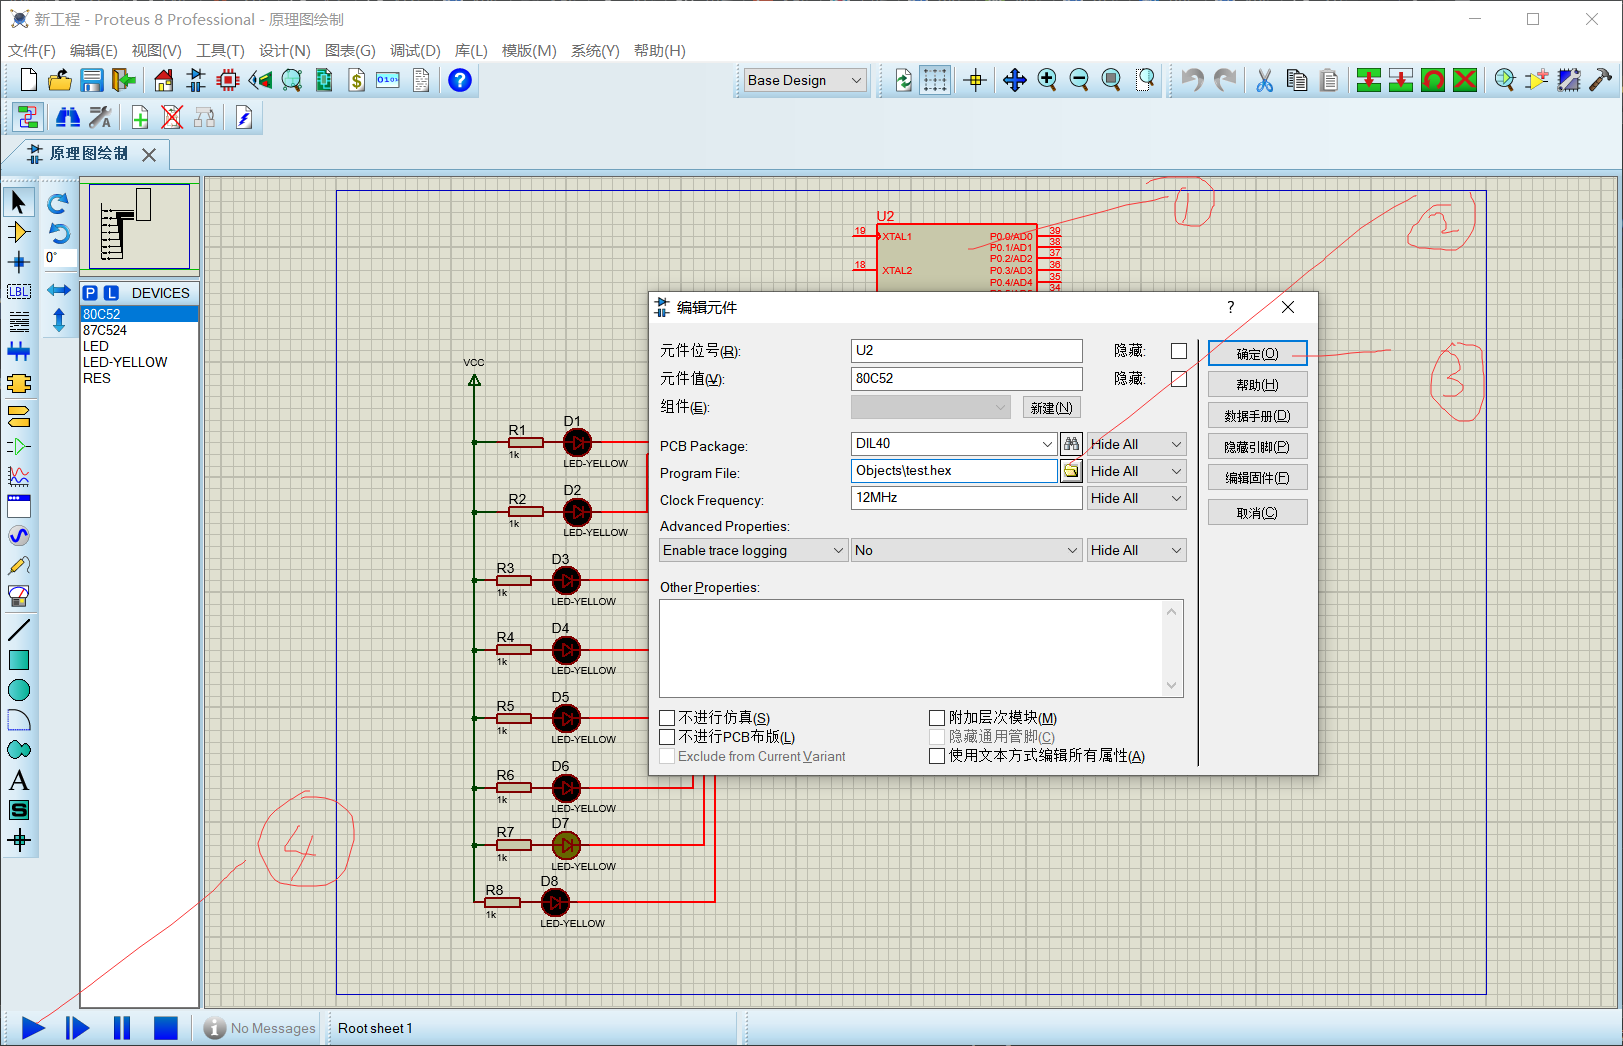Click the Zoom In magnifier icon
This screenshot has width=1623, height=1046.
tap(1047, 80)
